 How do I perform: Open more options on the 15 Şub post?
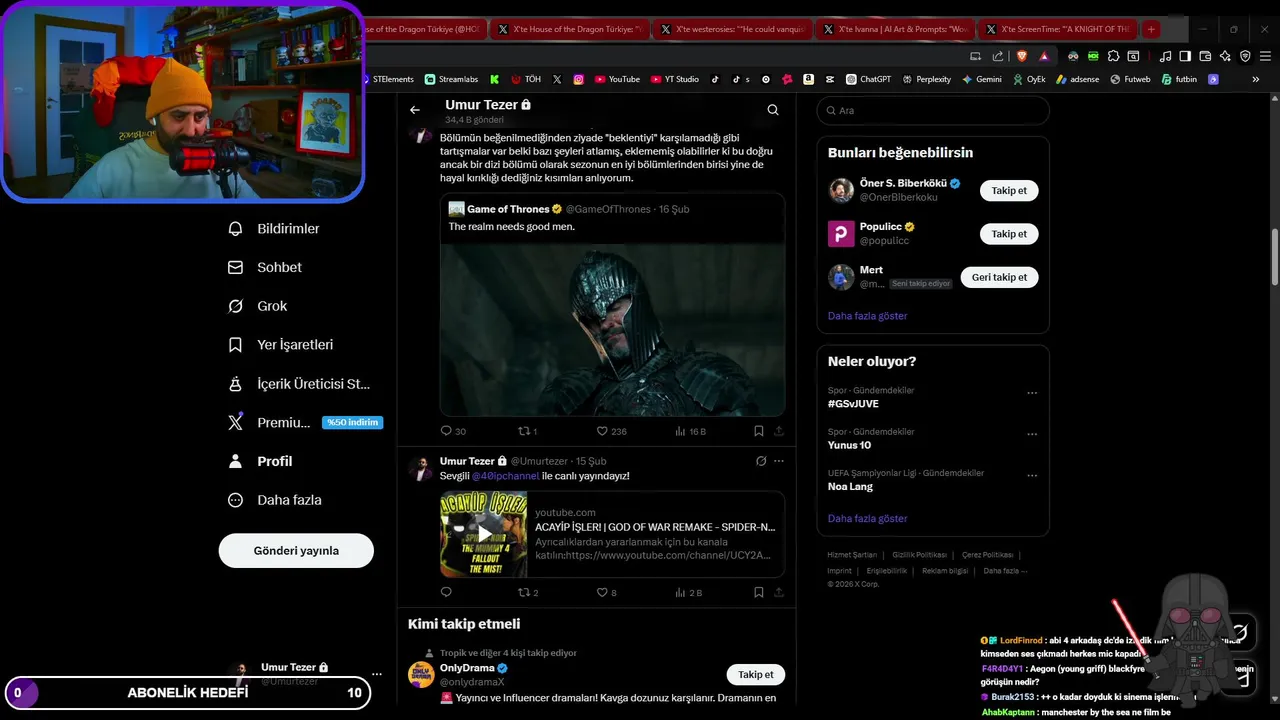click(779, 461)
